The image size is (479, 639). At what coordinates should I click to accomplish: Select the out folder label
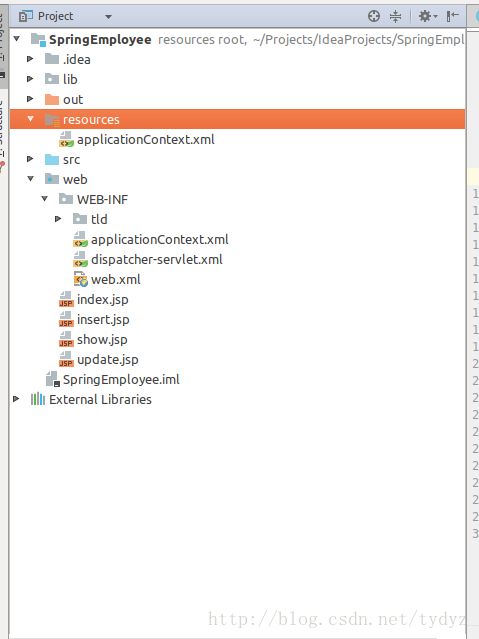73,99
